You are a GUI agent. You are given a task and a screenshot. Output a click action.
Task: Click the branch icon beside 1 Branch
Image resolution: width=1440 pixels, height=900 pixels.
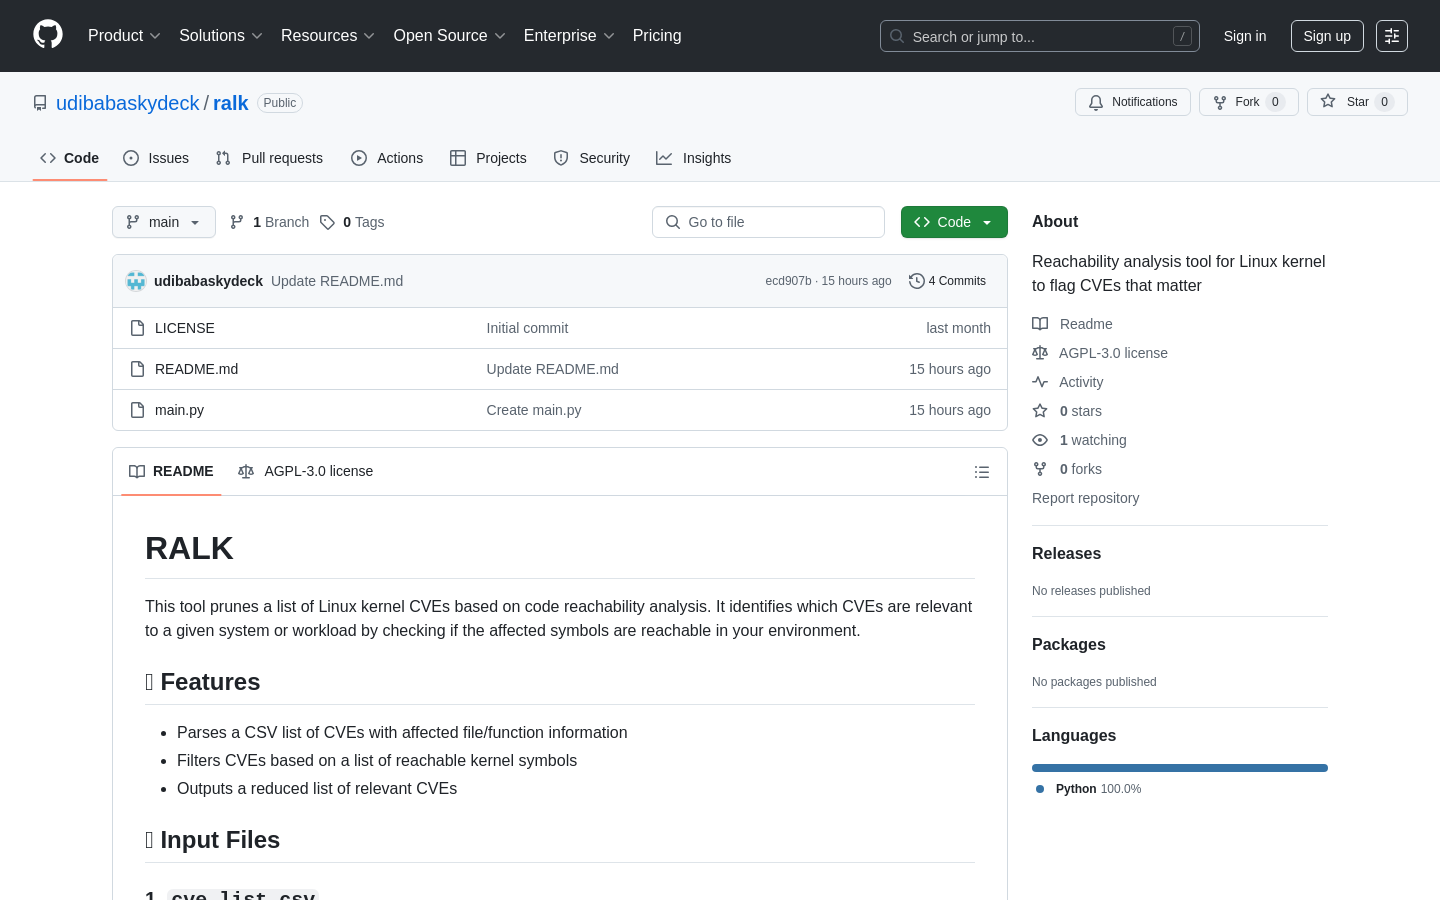pos(237,222)
